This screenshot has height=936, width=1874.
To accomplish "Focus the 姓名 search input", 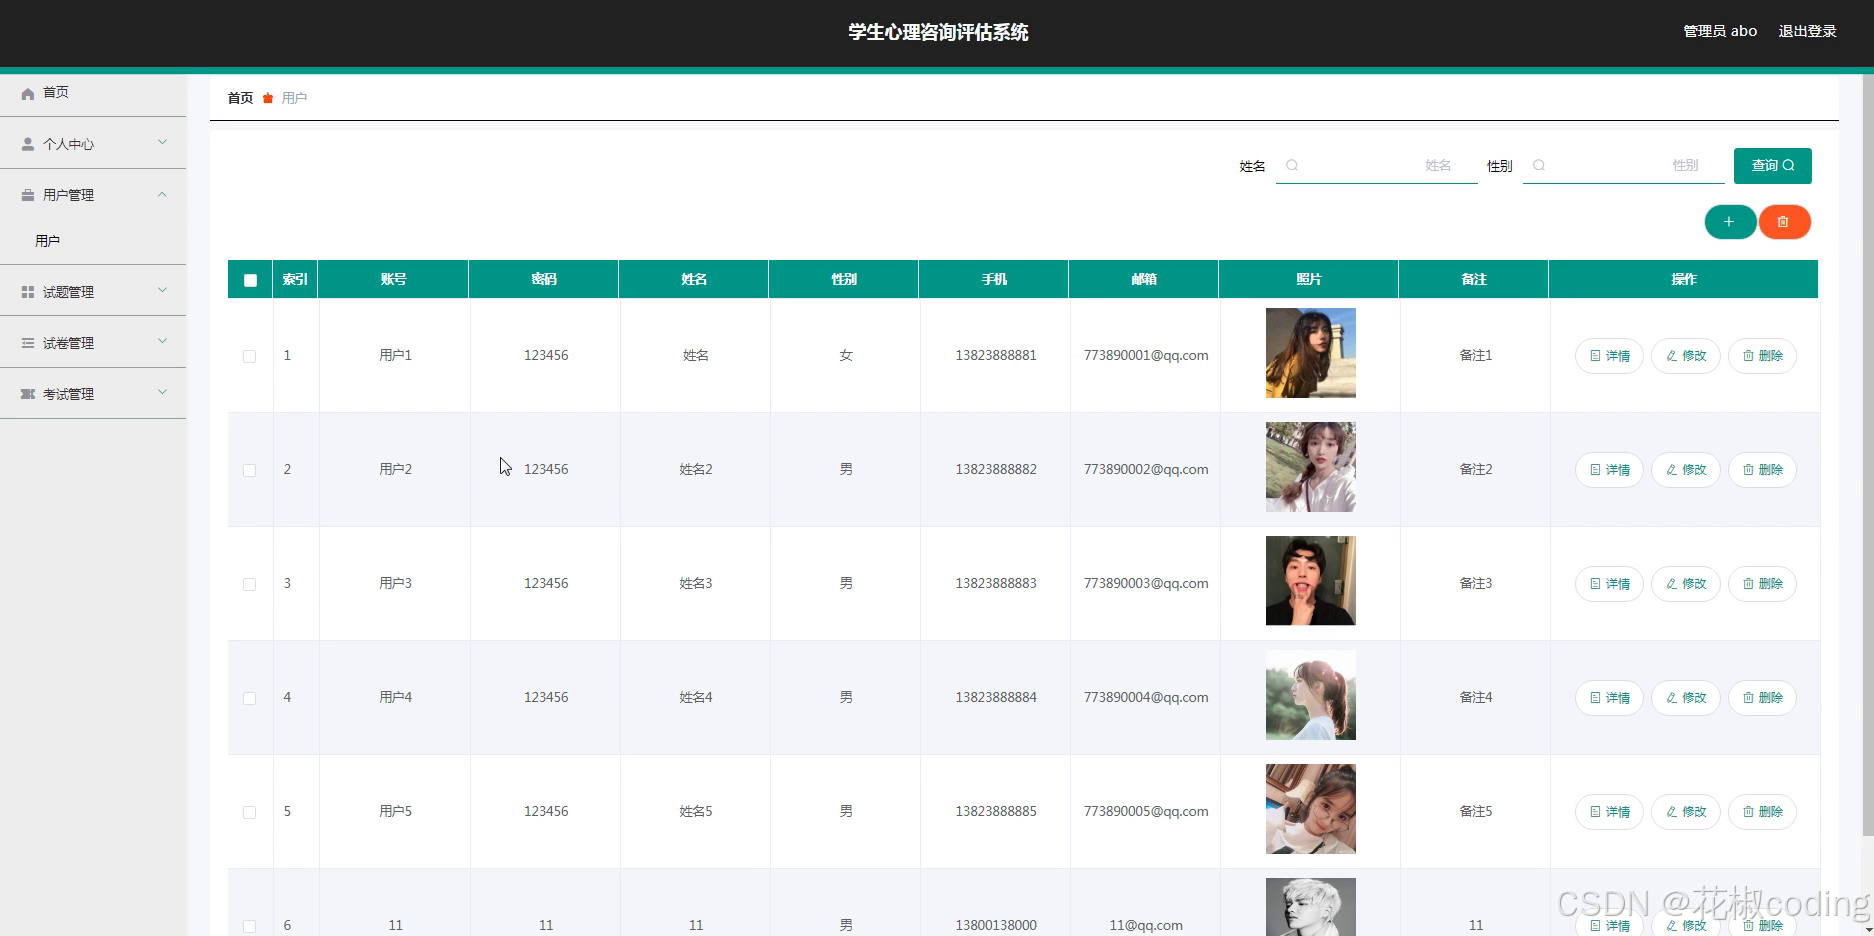I will coord(1376,166).
